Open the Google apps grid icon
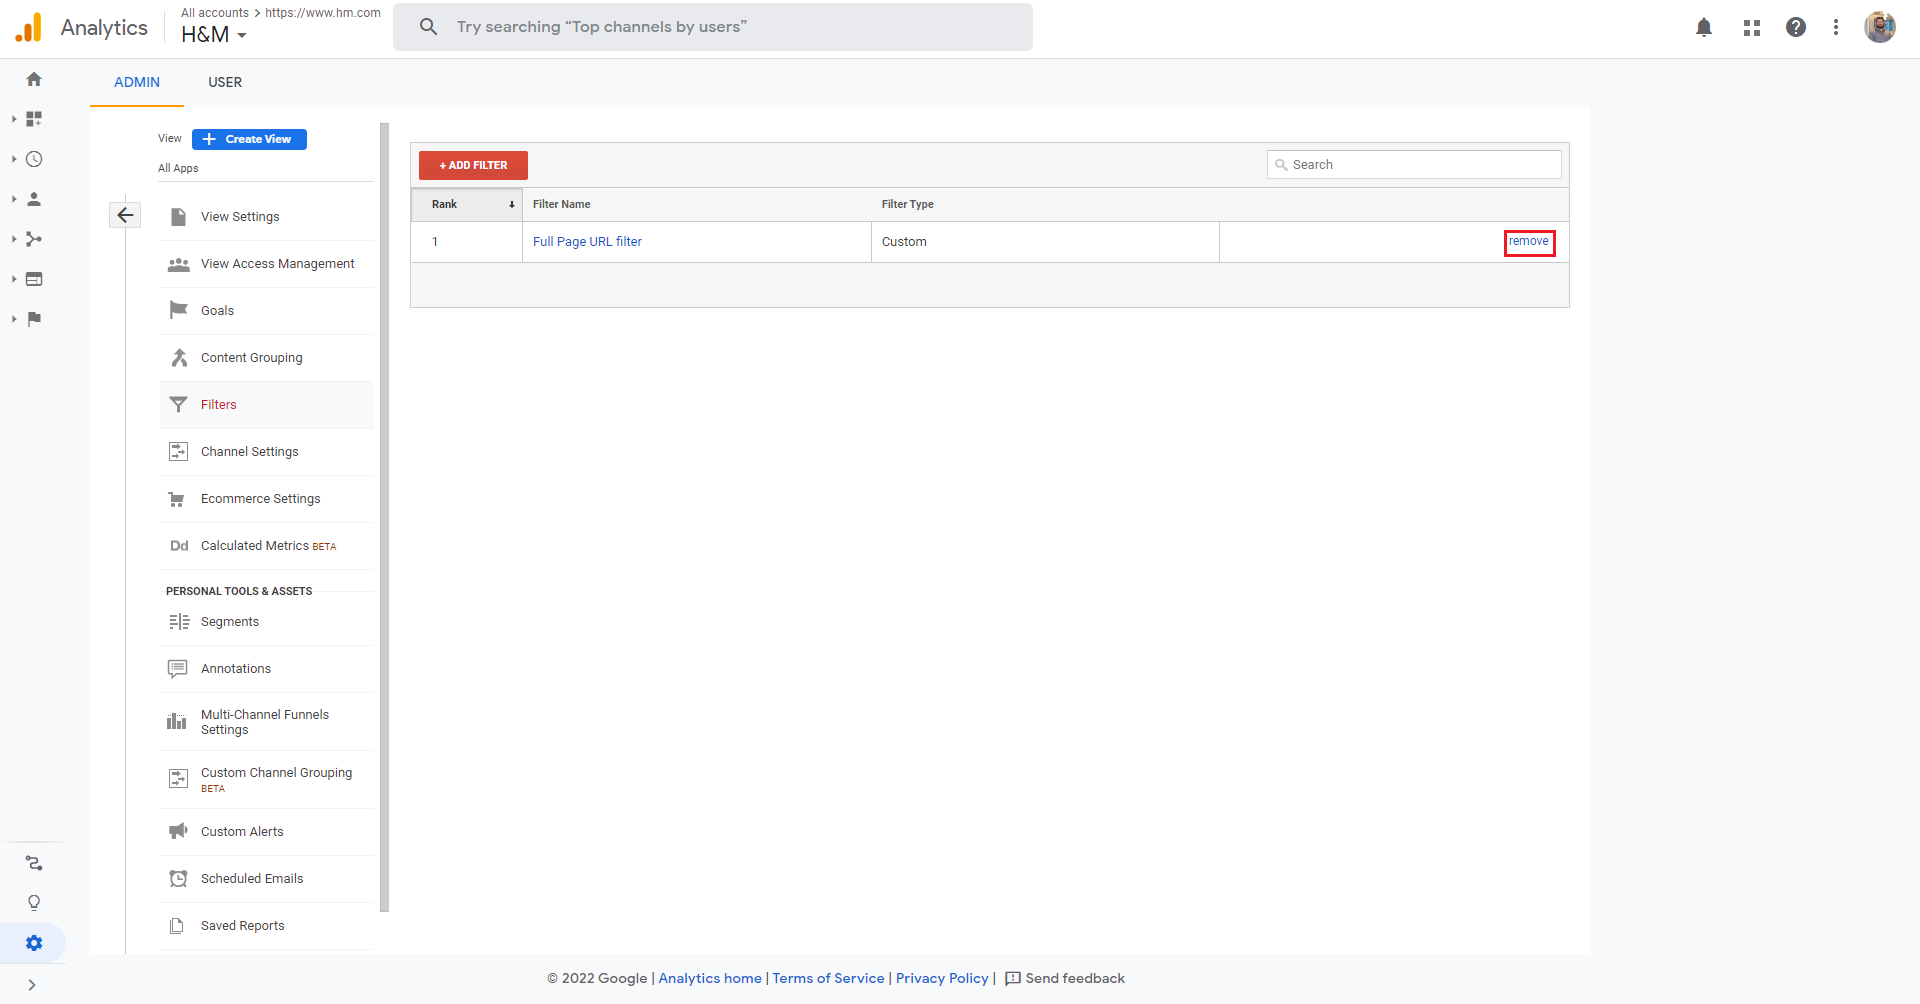 pyautogui.click(x=1752, y=28)
